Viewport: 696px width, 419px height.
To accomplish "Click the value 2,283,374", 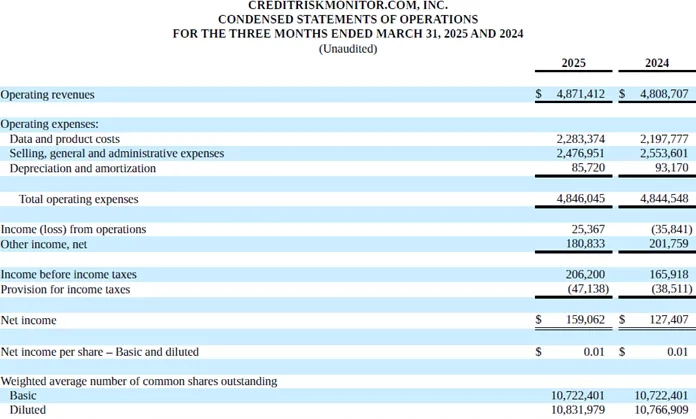I will point(581,139).
